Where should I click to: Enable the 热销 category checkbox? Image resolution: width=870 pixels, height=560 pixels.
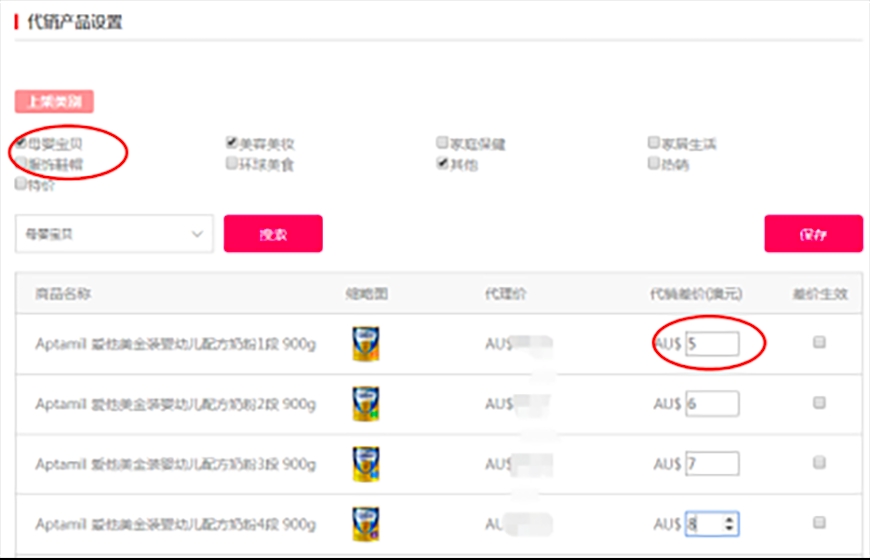tap(654, 163)
